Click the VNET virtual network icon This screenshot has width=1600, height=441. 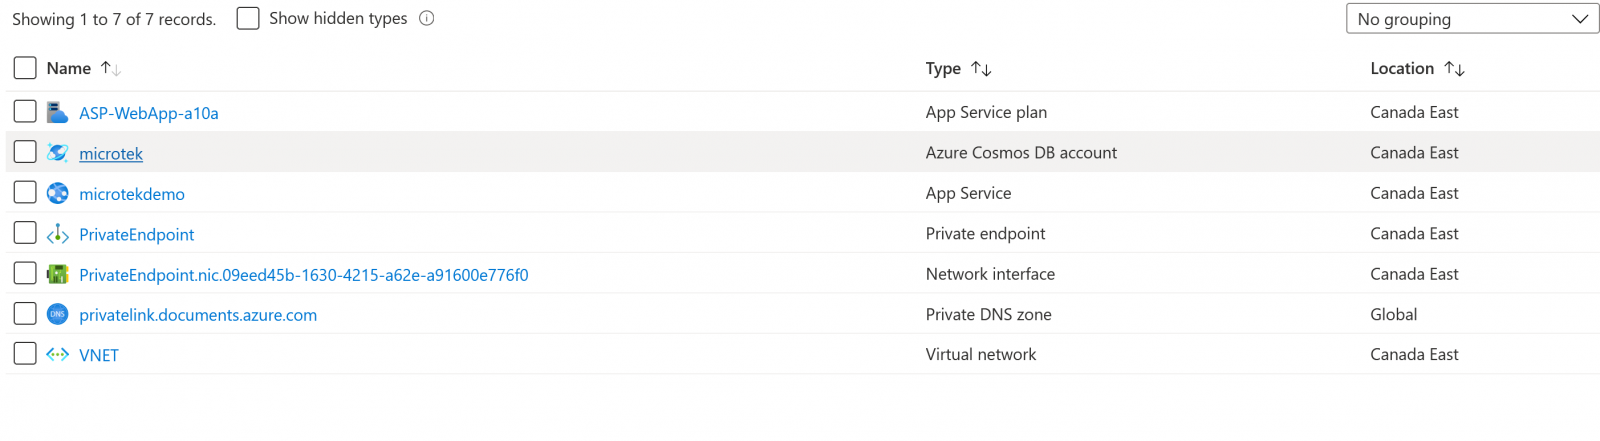tap(57, 355)
